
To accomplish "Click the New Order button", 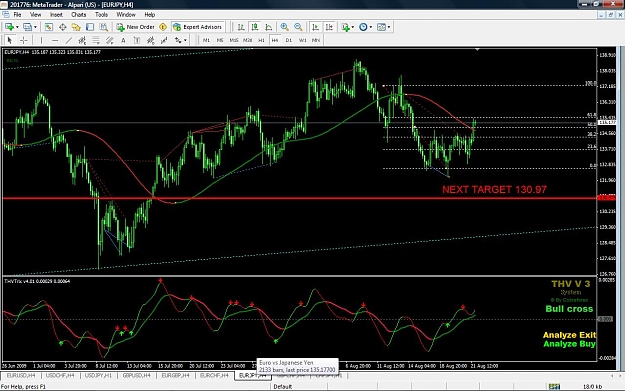I will (136, 27).
